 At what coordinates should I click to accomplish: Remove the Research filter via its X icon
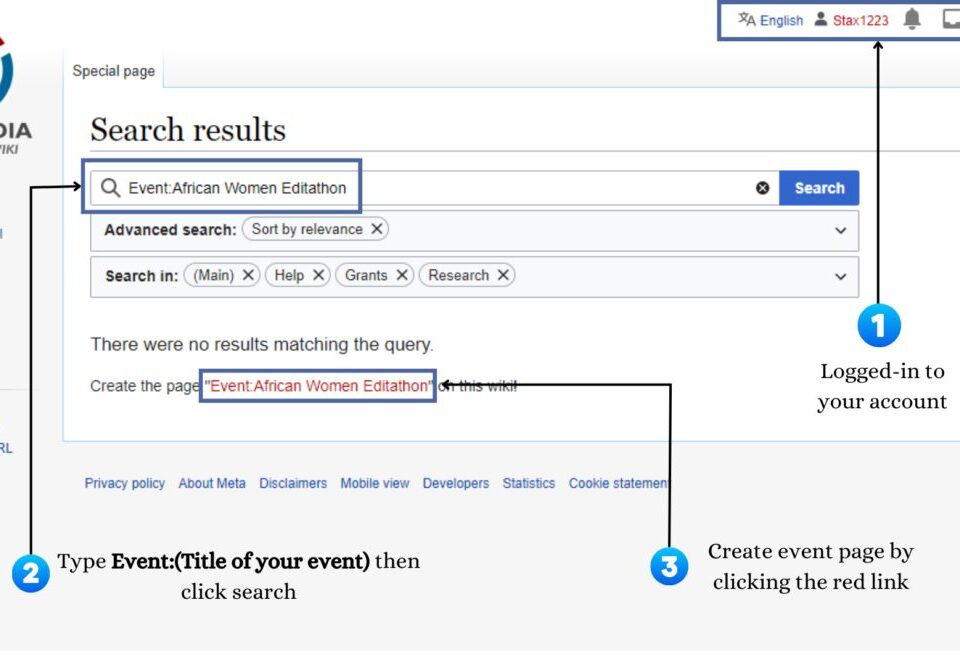pyautogui.click(x=503, y=275)
